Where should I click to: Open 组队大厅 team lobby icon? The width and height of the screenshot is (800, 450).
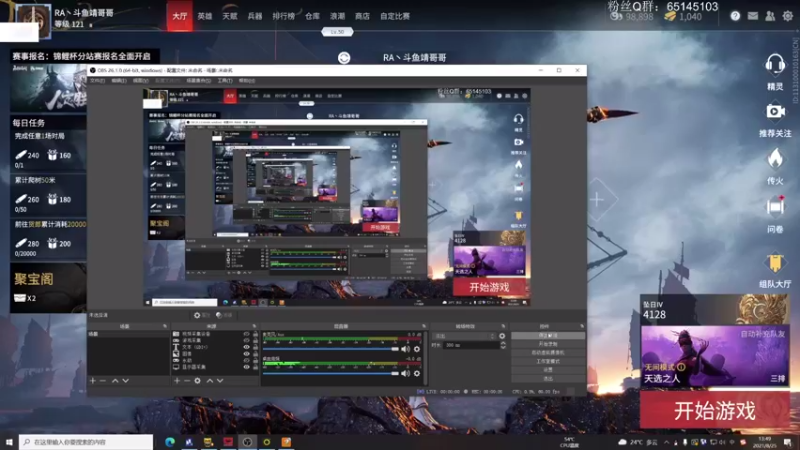point(774,263)
